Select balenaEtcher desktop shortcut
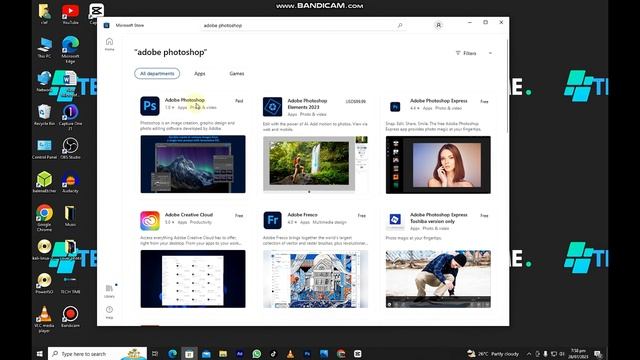The height and width of the screenshot is (360, 640). tap(44, 182)
